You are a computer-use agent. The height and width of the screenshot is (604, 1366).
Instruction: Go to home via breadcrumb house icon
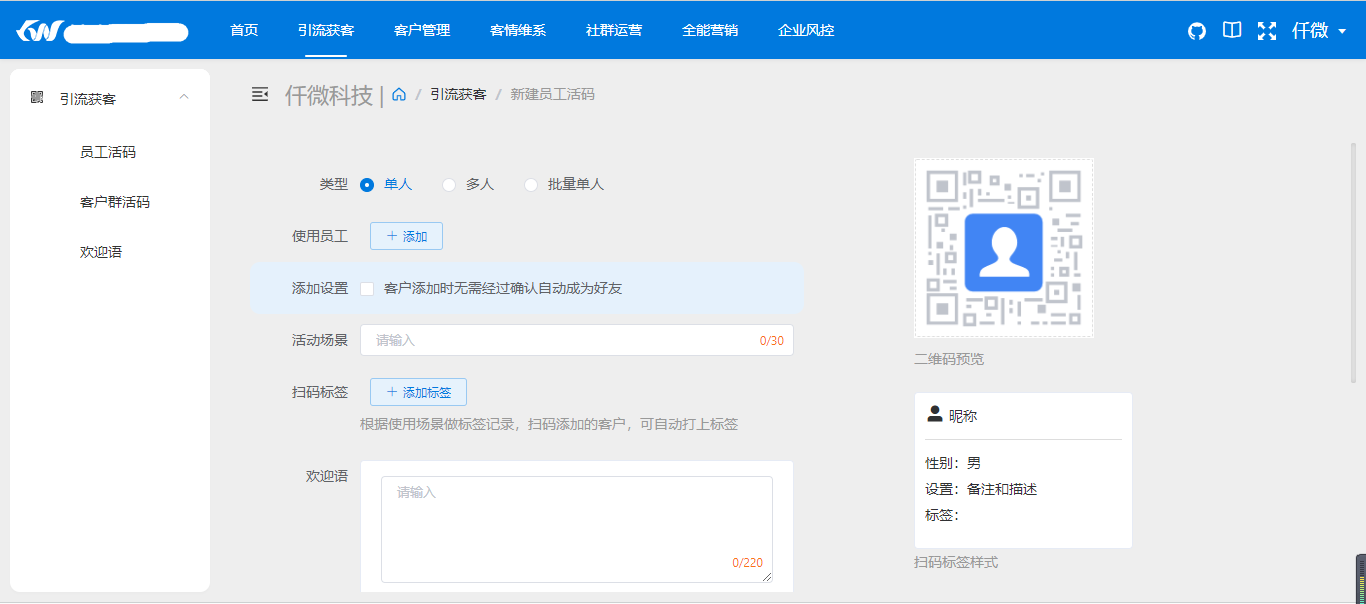399,95
